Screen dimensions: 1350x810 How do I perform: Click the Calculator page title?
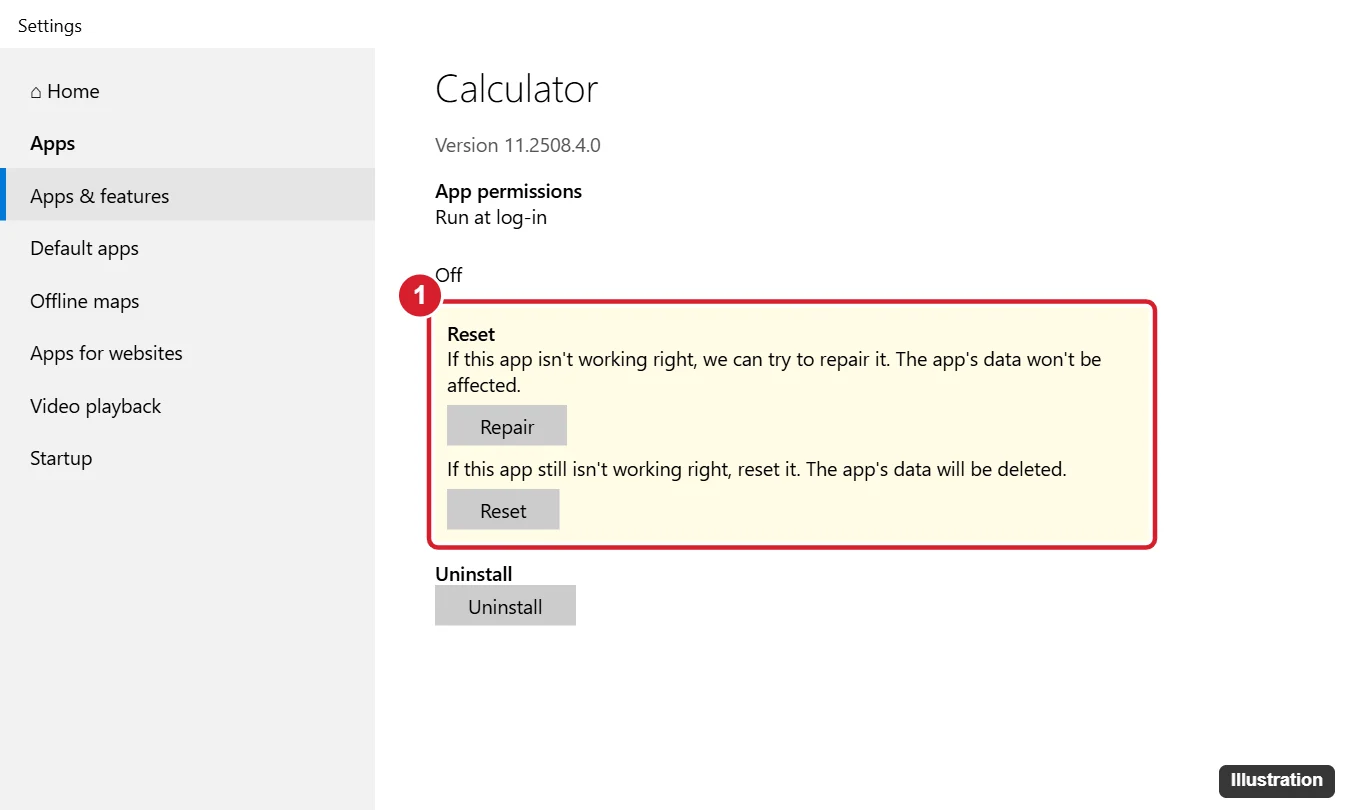(516, 89)
